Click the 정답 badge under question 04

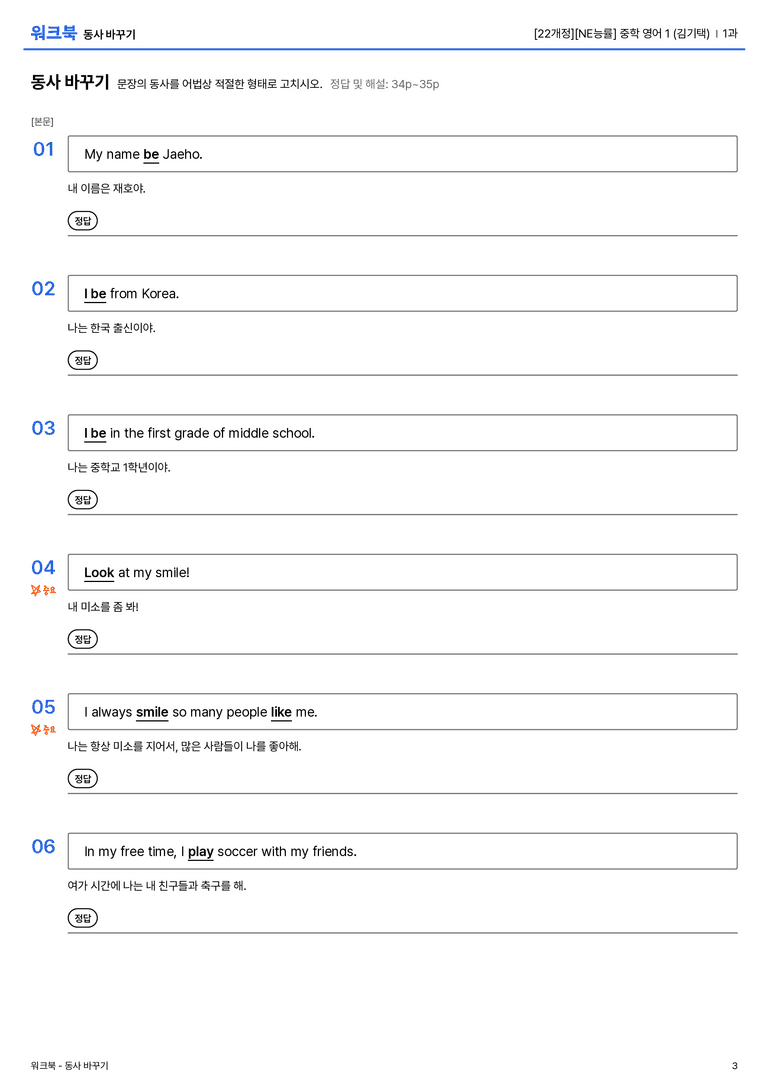click(x=82, y=638)
